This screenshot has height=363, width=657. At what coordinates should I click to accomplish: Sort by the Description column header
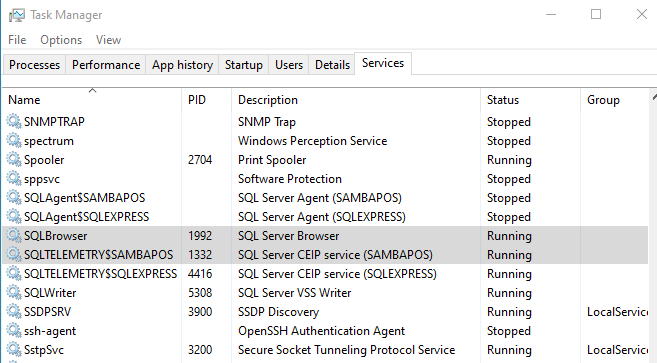pos(356,100)
